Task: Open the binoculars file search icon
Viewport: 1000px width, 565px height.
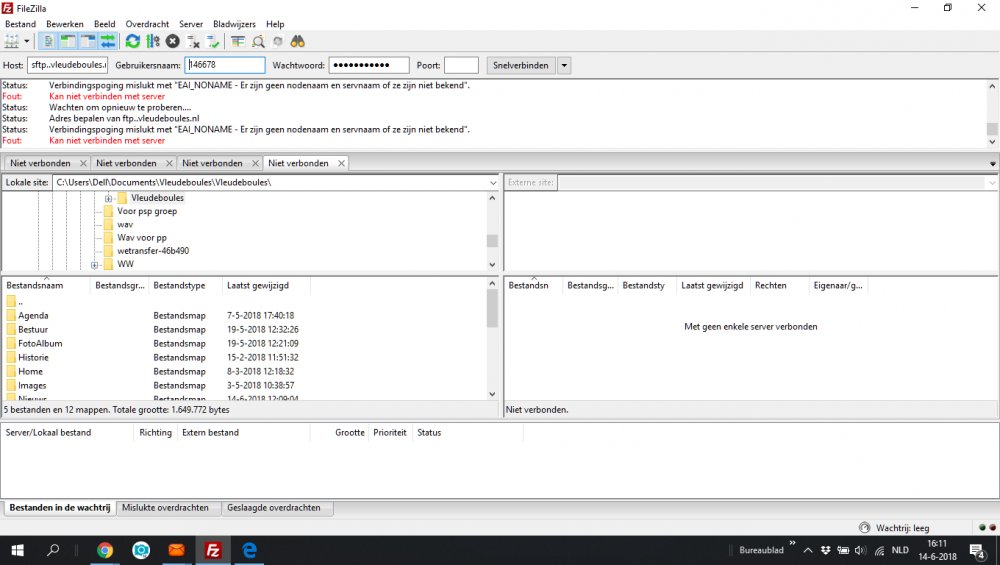Action: pyautogui.click(x=297, y=41)
